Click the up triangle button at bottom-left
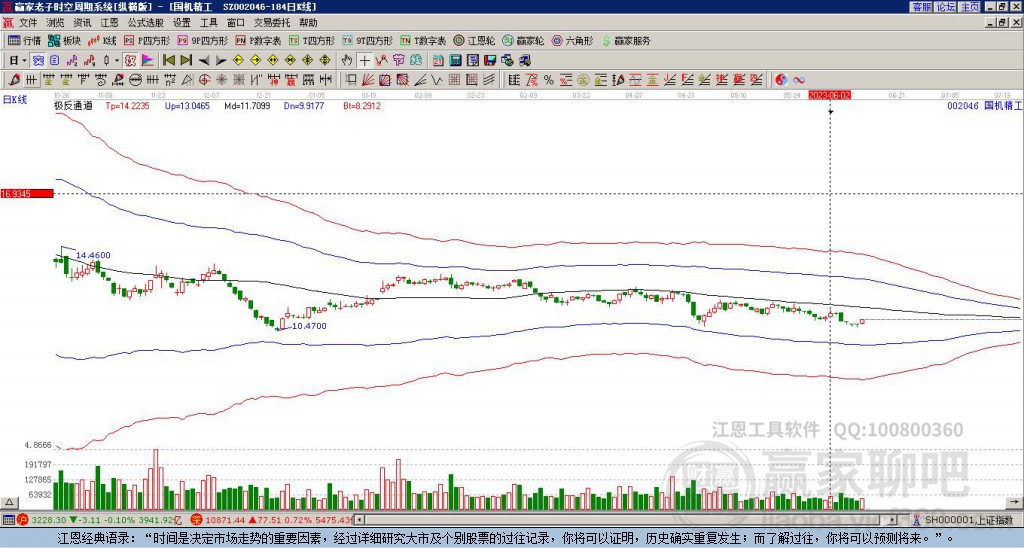 click(9, 502)
